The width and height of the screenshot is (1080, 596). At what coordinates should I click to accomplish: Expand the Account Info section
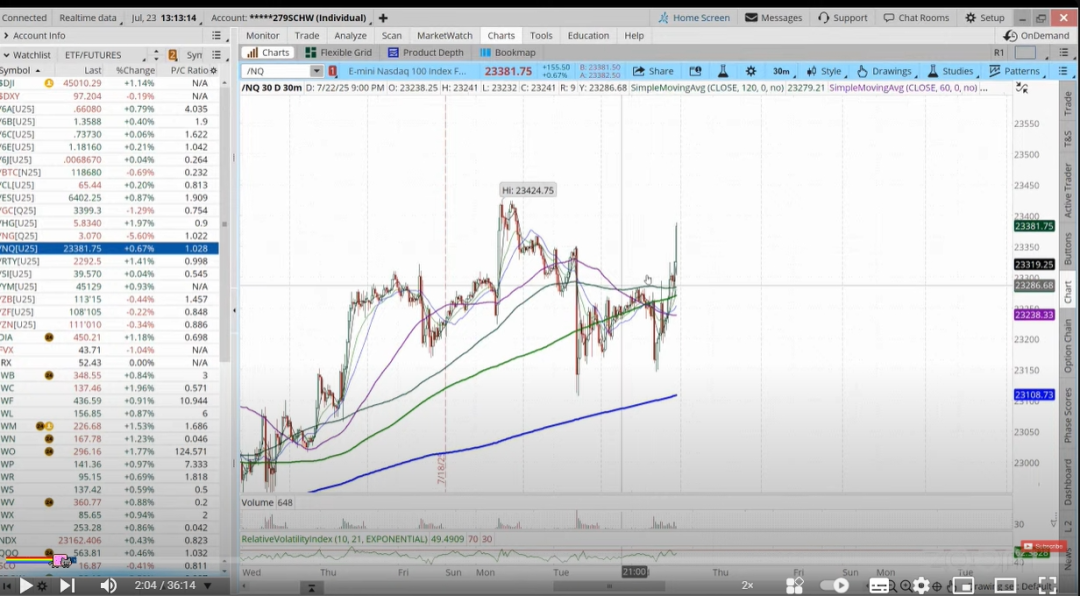tap(6, 36)
